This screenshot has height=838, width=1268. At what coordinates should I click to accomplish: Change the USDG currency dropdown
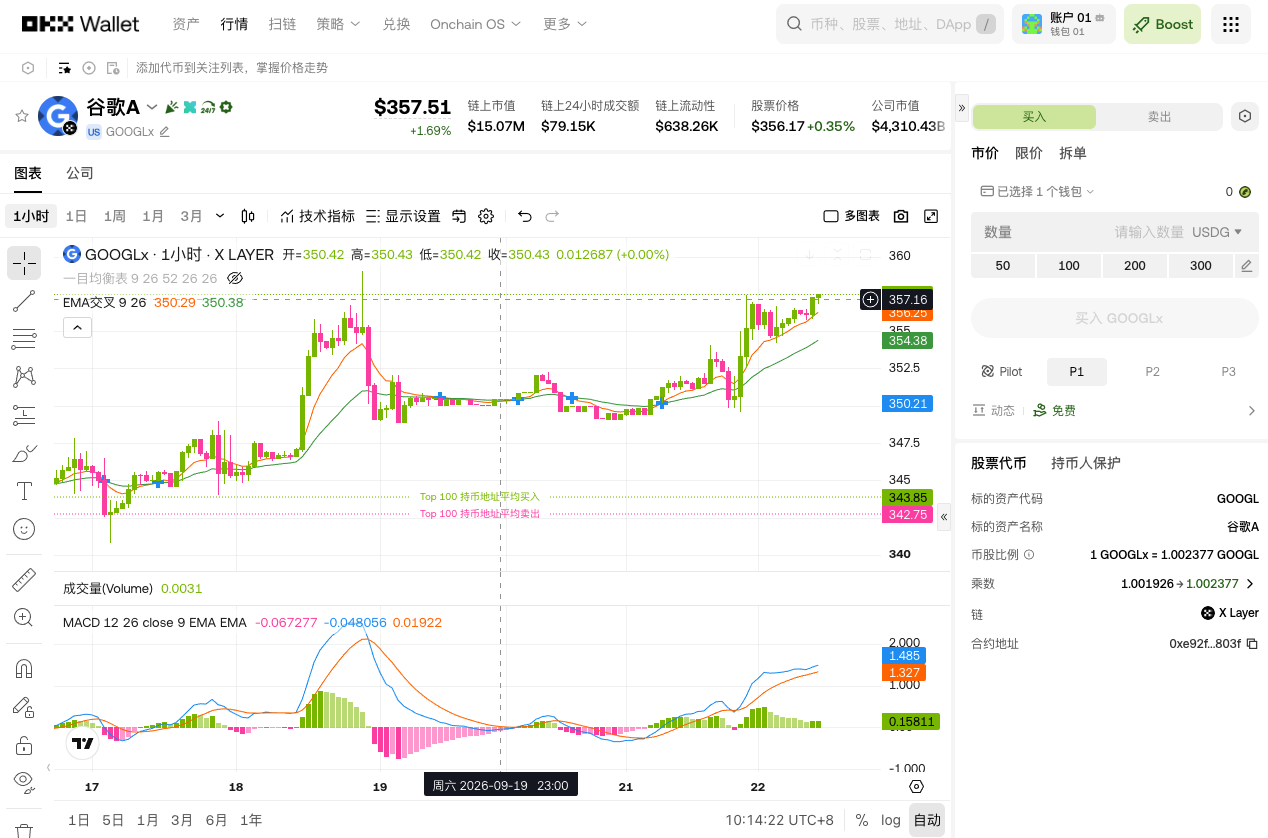(x=1217, y=232)
